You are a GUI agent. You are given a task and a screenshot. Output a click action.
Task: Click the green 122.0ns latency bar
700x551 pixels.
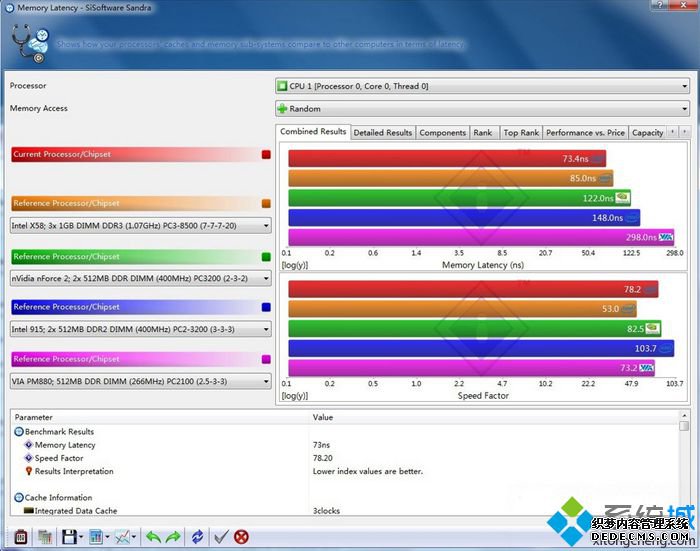(x=459, y=198)
